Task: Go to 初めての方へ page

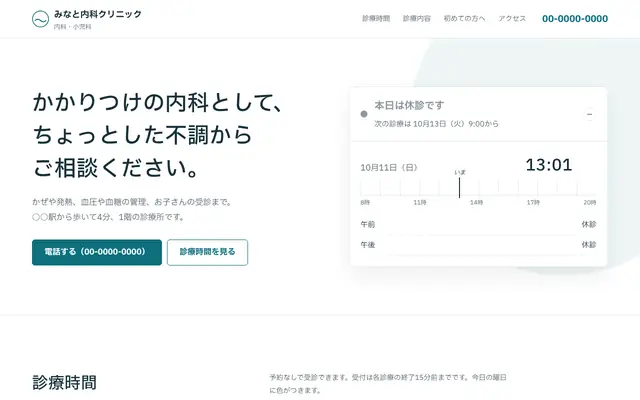Action: pos(464,18)
